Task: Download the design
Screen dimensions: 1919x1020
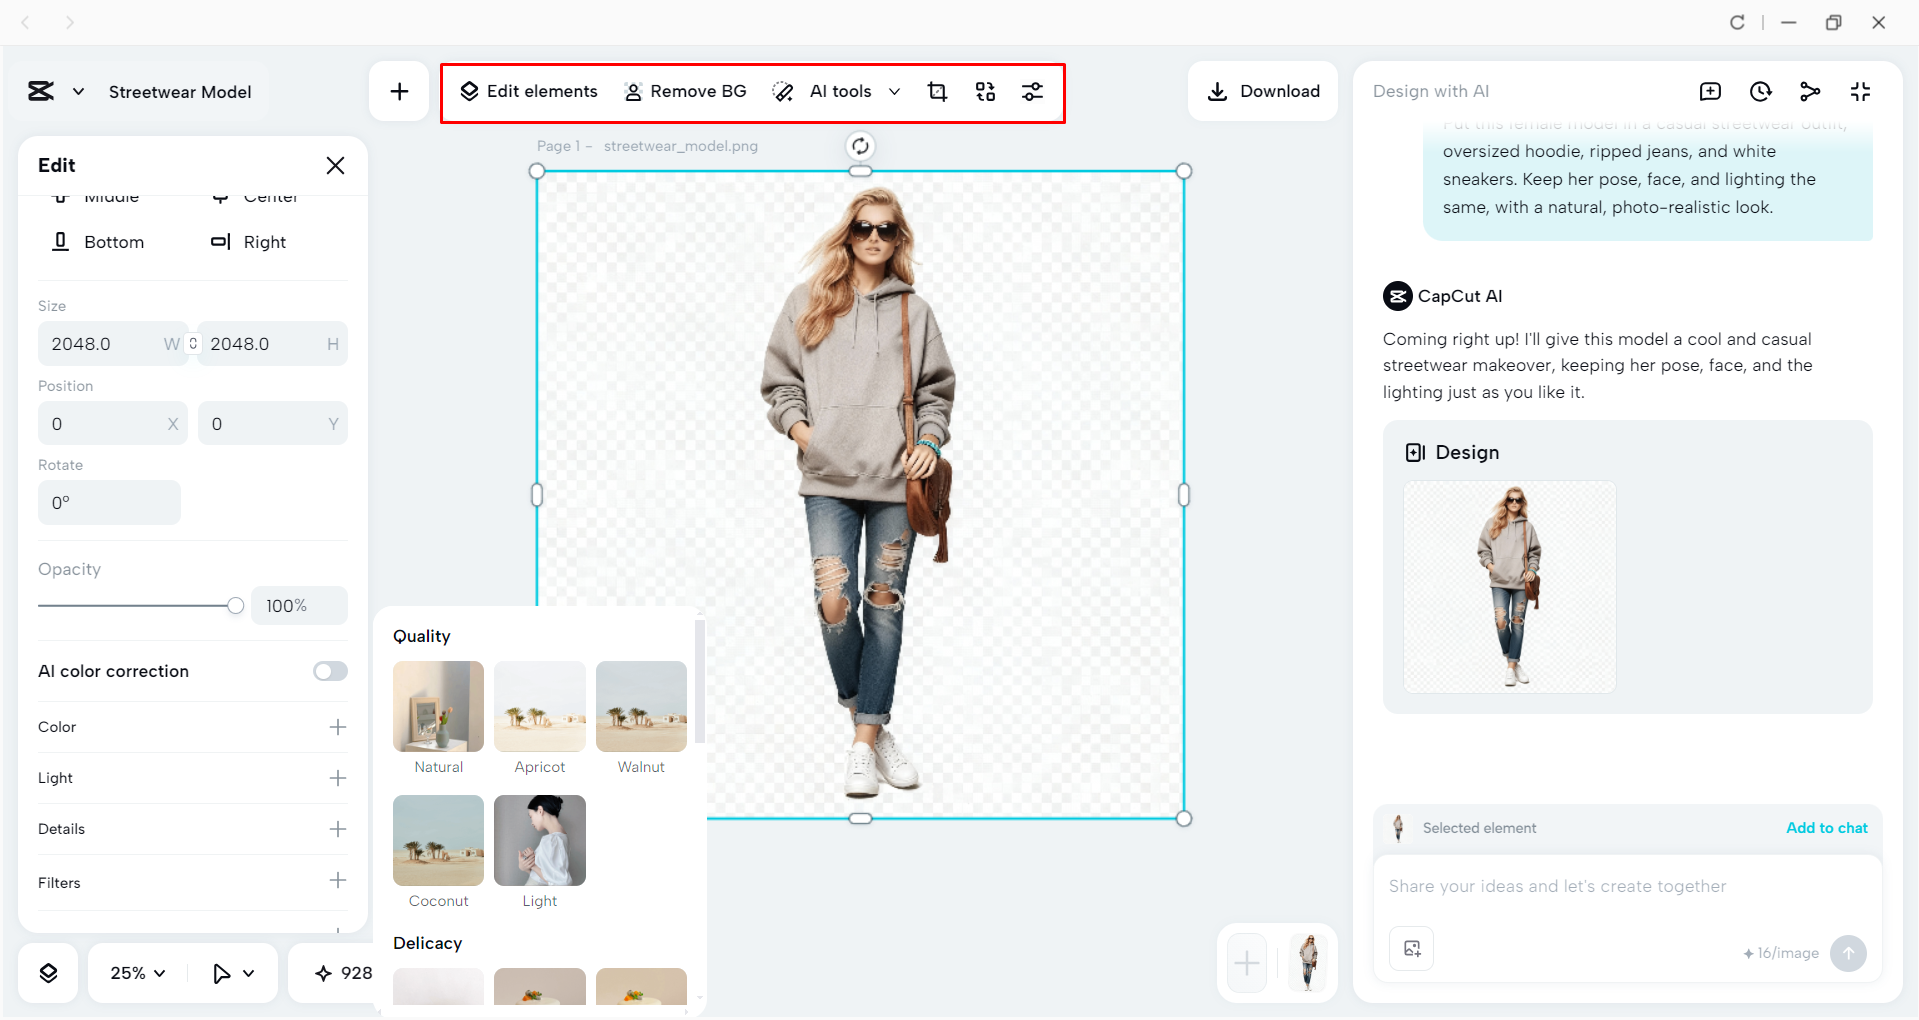Action: pyautogui.click(x=1263, y=92)
